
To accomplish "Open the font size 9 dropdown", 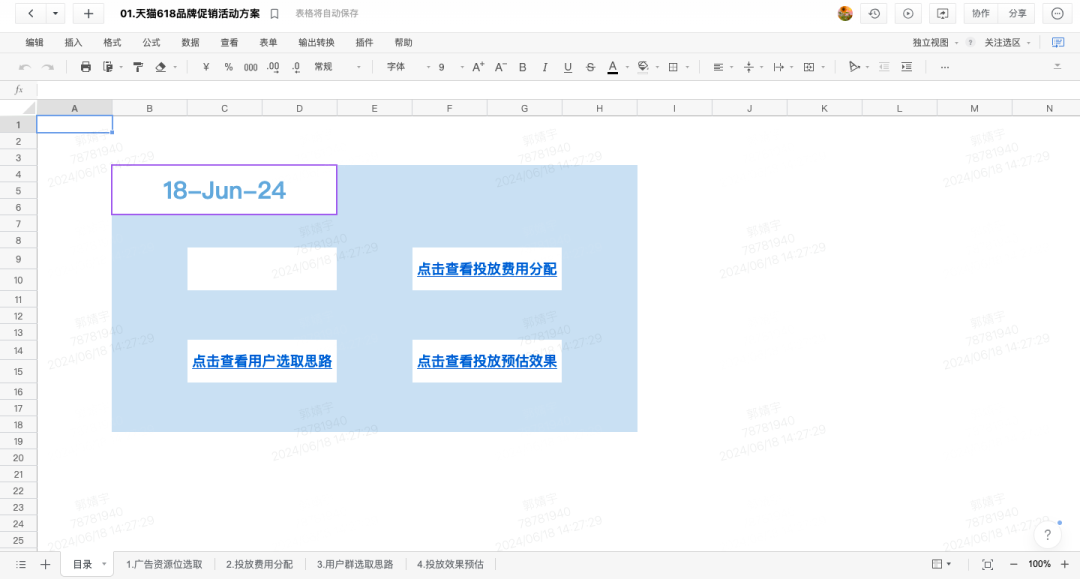I will (x=451, y=67).
